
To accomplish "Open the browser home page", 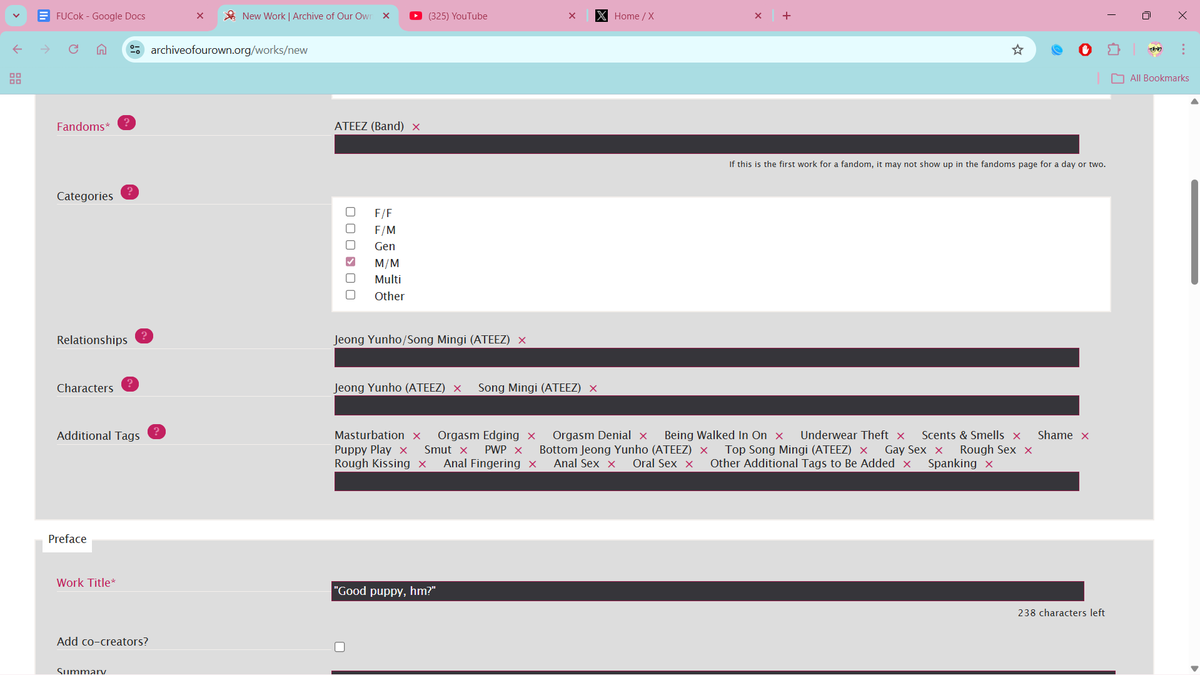I will (102, 50).
